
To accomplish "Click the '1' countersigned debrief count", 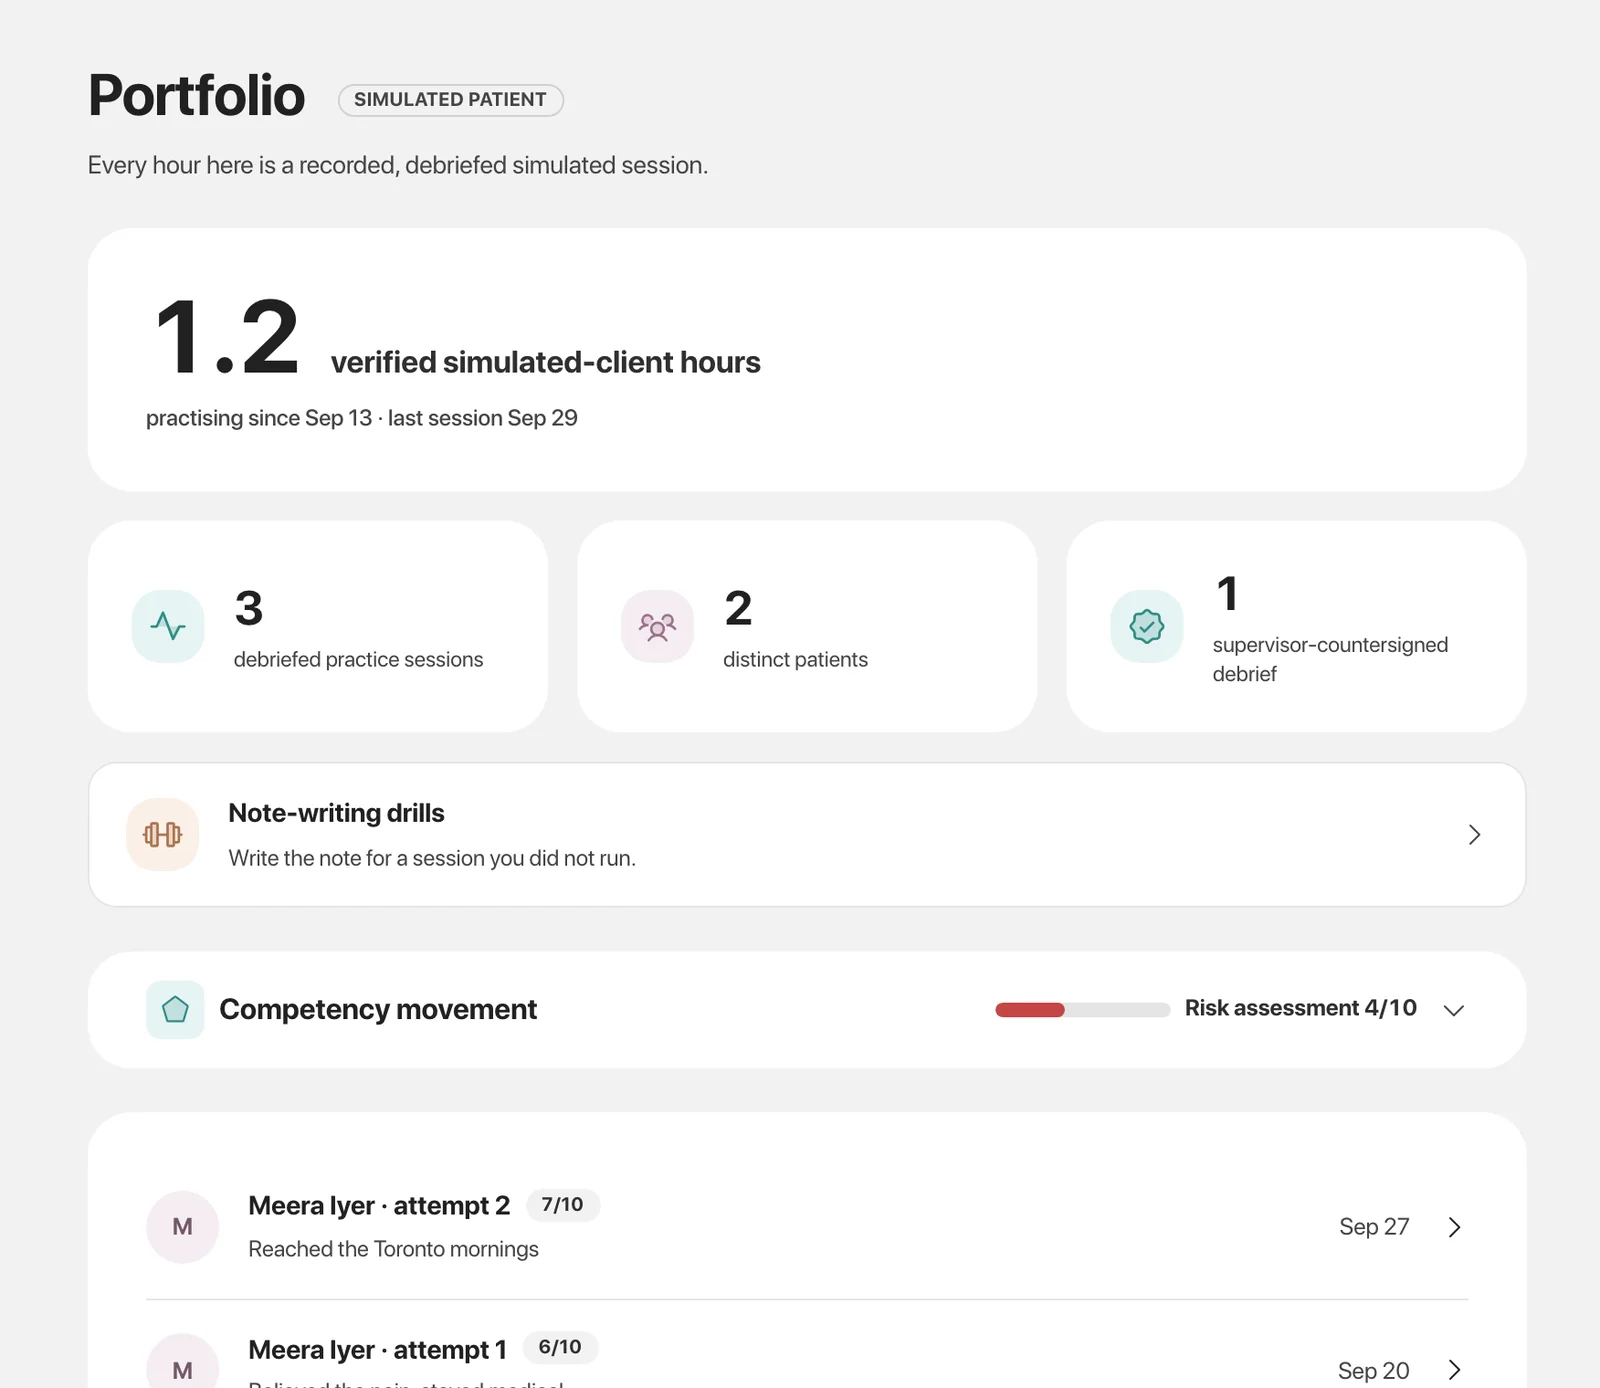I will pos(1228,594).
